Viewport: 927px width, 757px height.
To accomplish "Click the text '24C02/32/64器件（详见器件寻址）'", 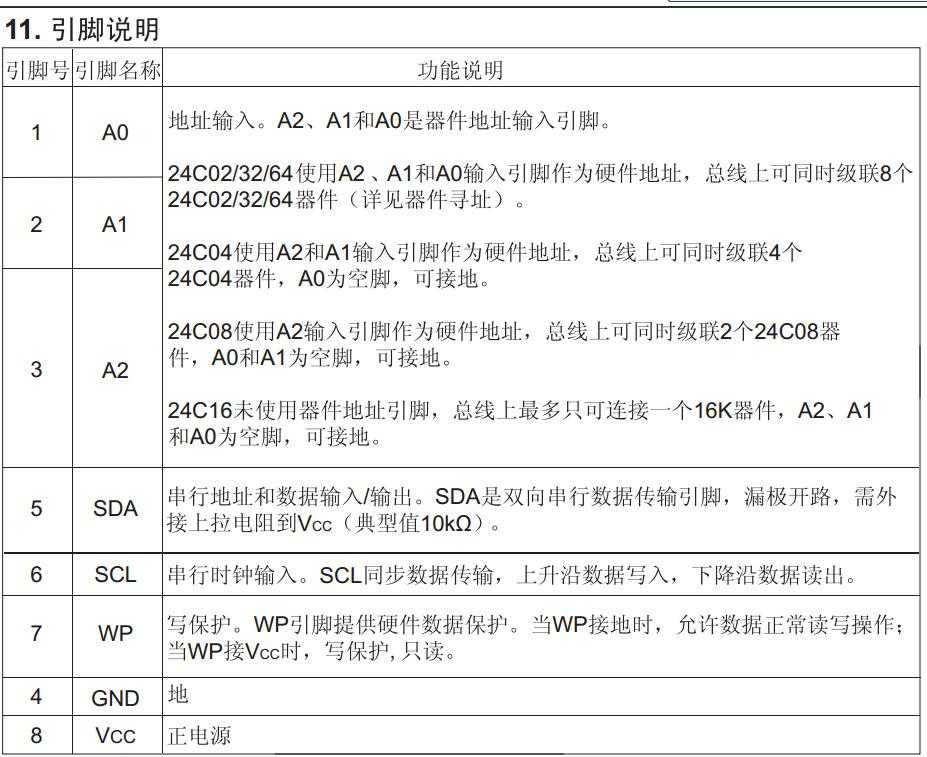I will click(x=346, y=199).
